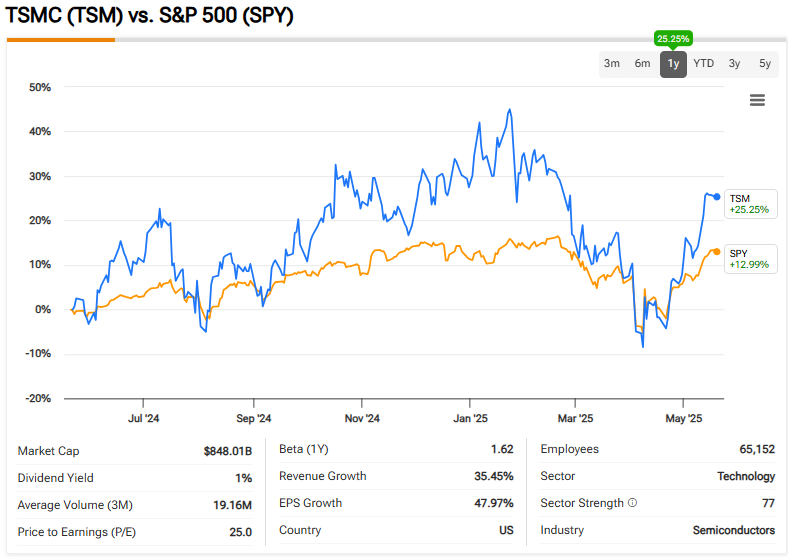788x557 pixels.
Task: Click the -10% y-axis label
Action: click(38, 354)
